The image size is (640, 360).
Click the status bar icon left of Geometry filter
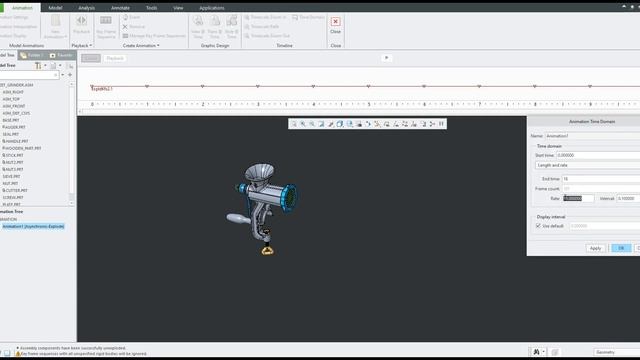coord(555,352)
